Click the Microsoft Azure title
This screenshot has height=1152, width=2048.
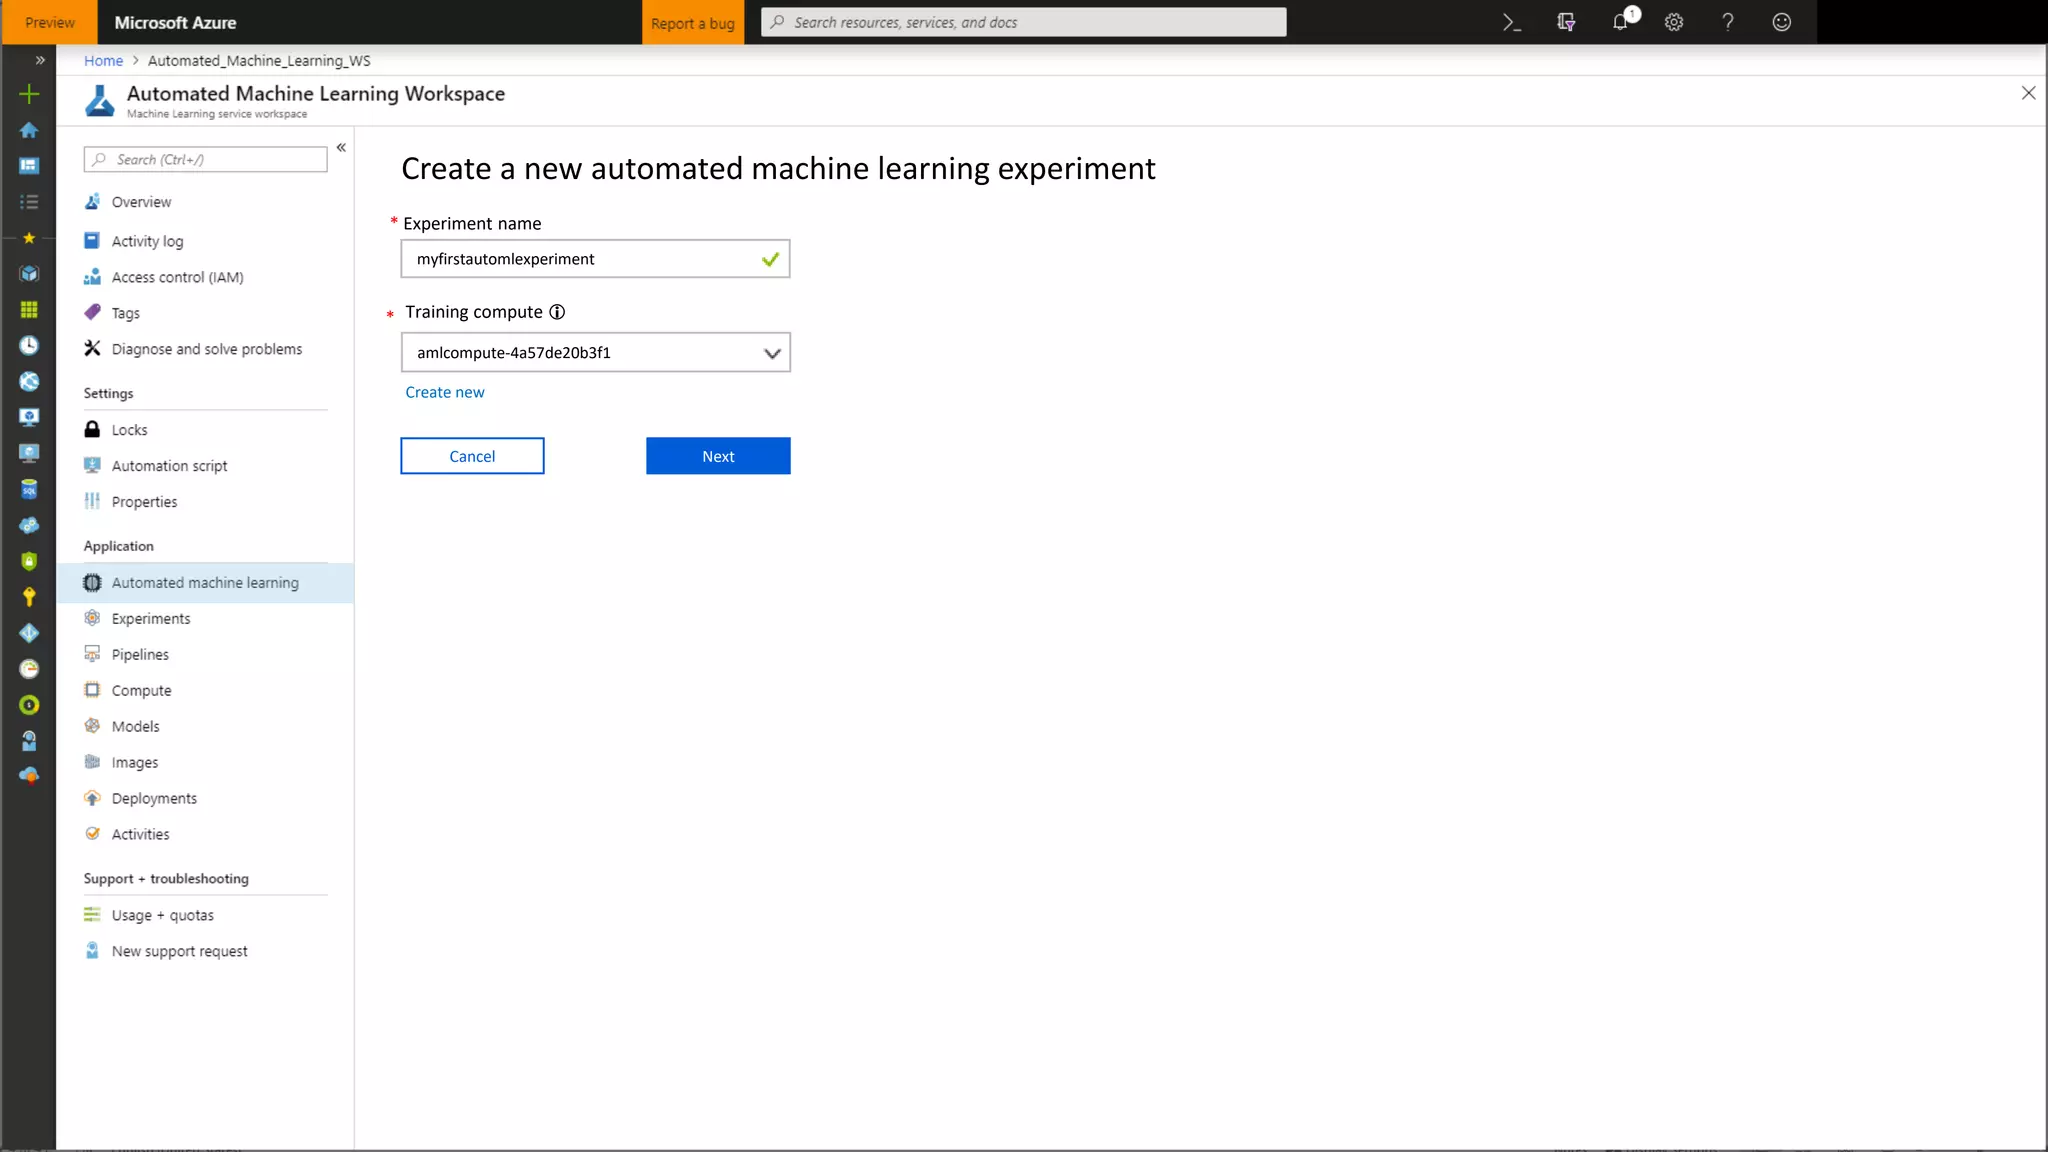(175, 22)
